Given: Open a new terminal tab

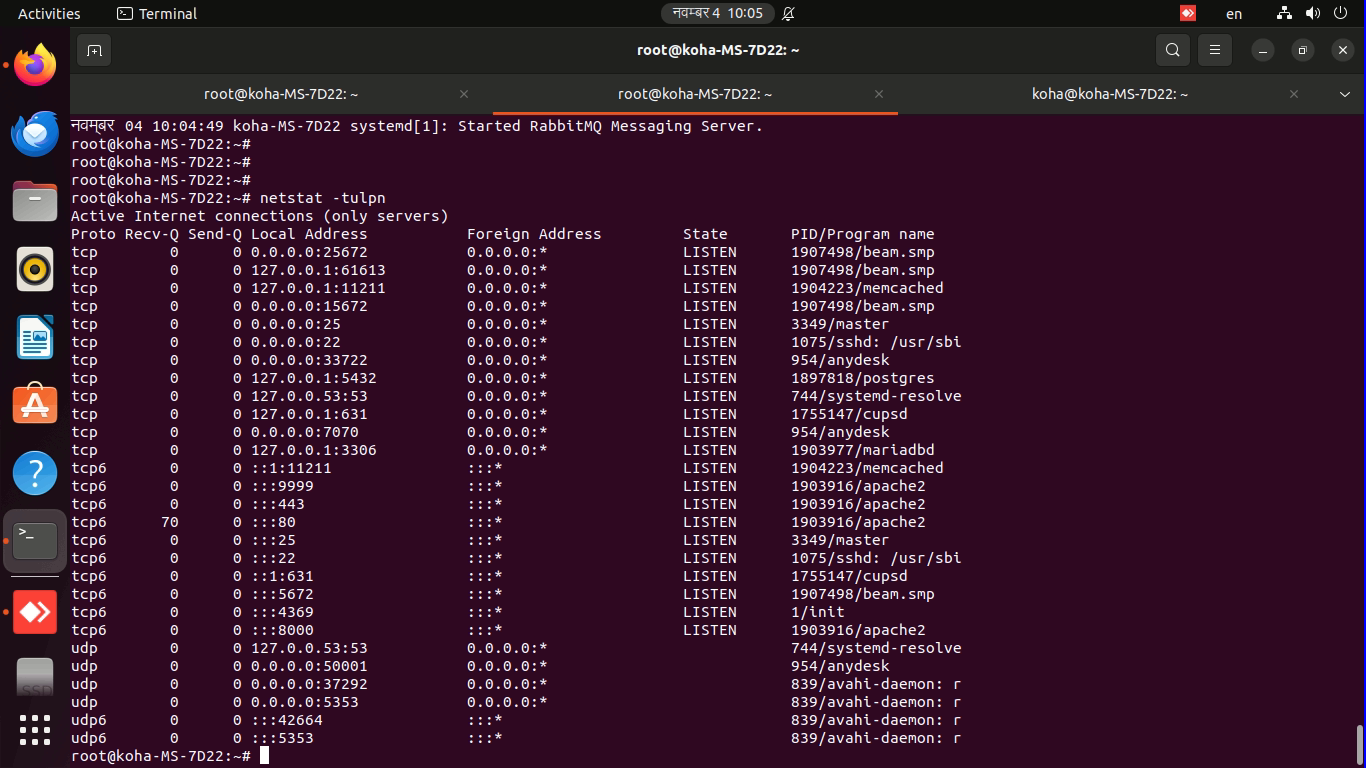Looking at the screenshot, I should click(94, 50).
